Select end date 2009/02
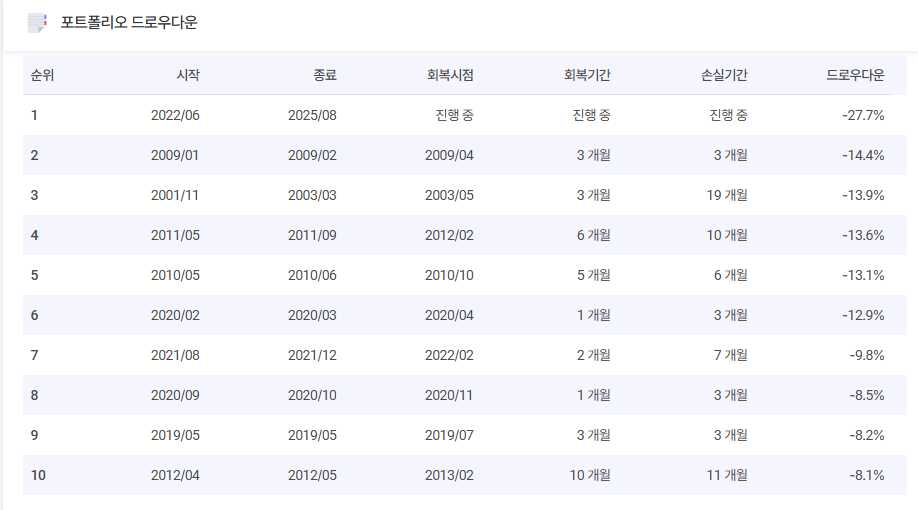 [x=312, y=155]
